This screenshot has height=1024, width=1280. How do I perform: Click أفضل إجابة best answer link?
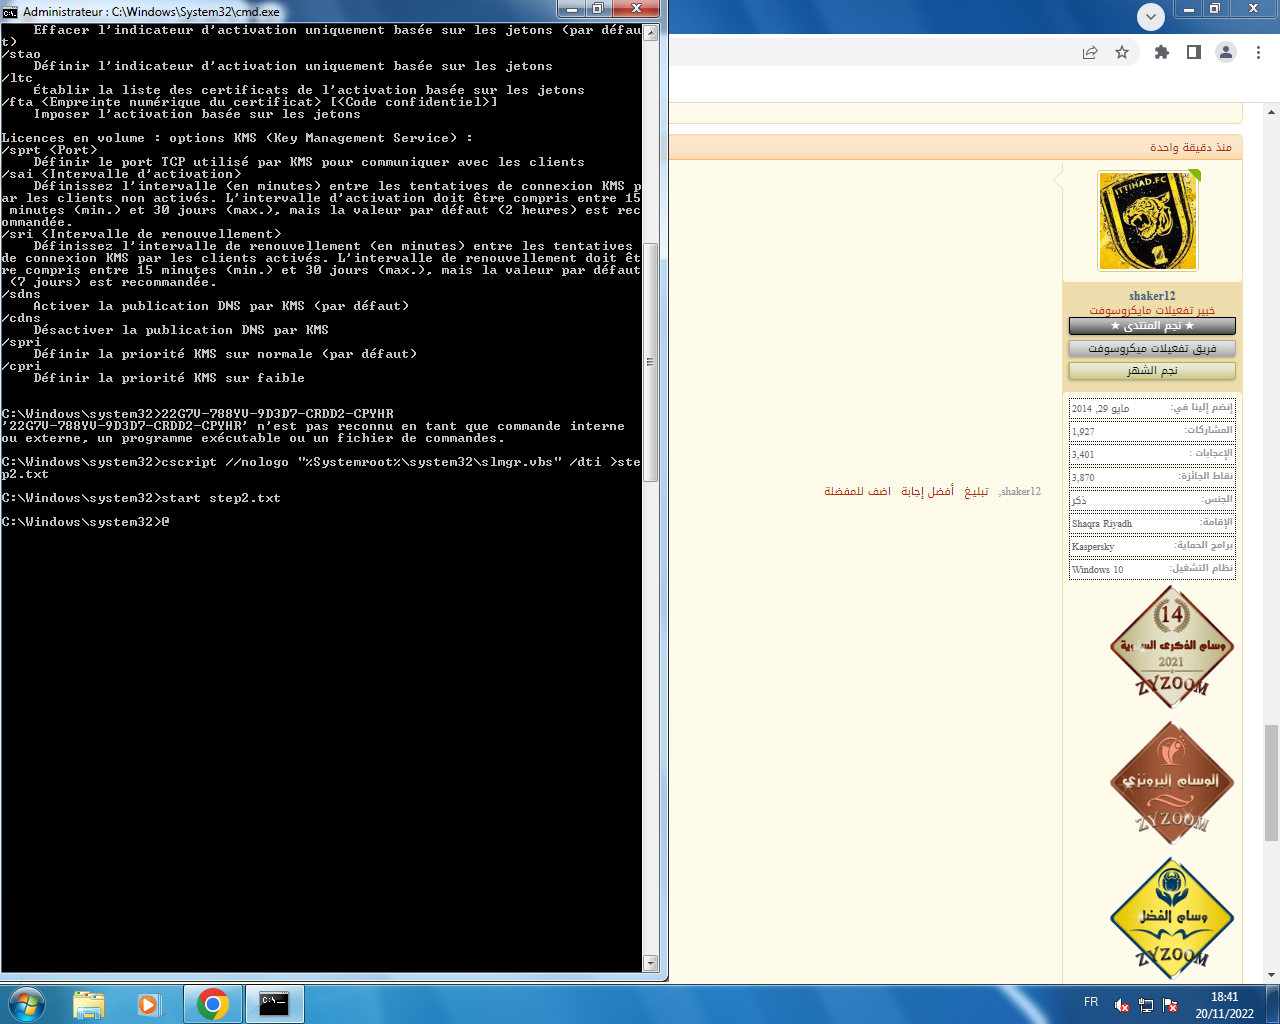[927, 491]
